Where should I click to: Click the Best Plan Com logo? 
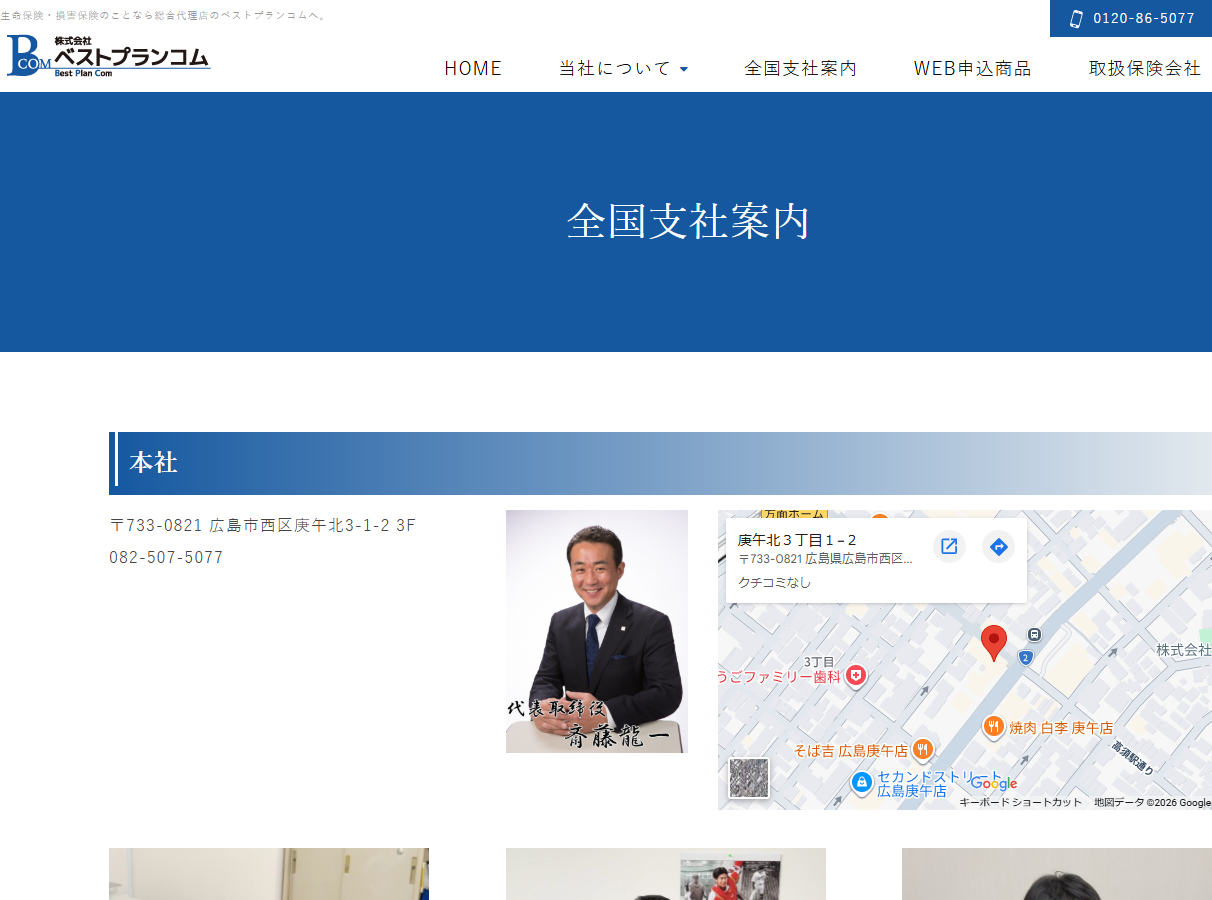[x=108, y=56]
